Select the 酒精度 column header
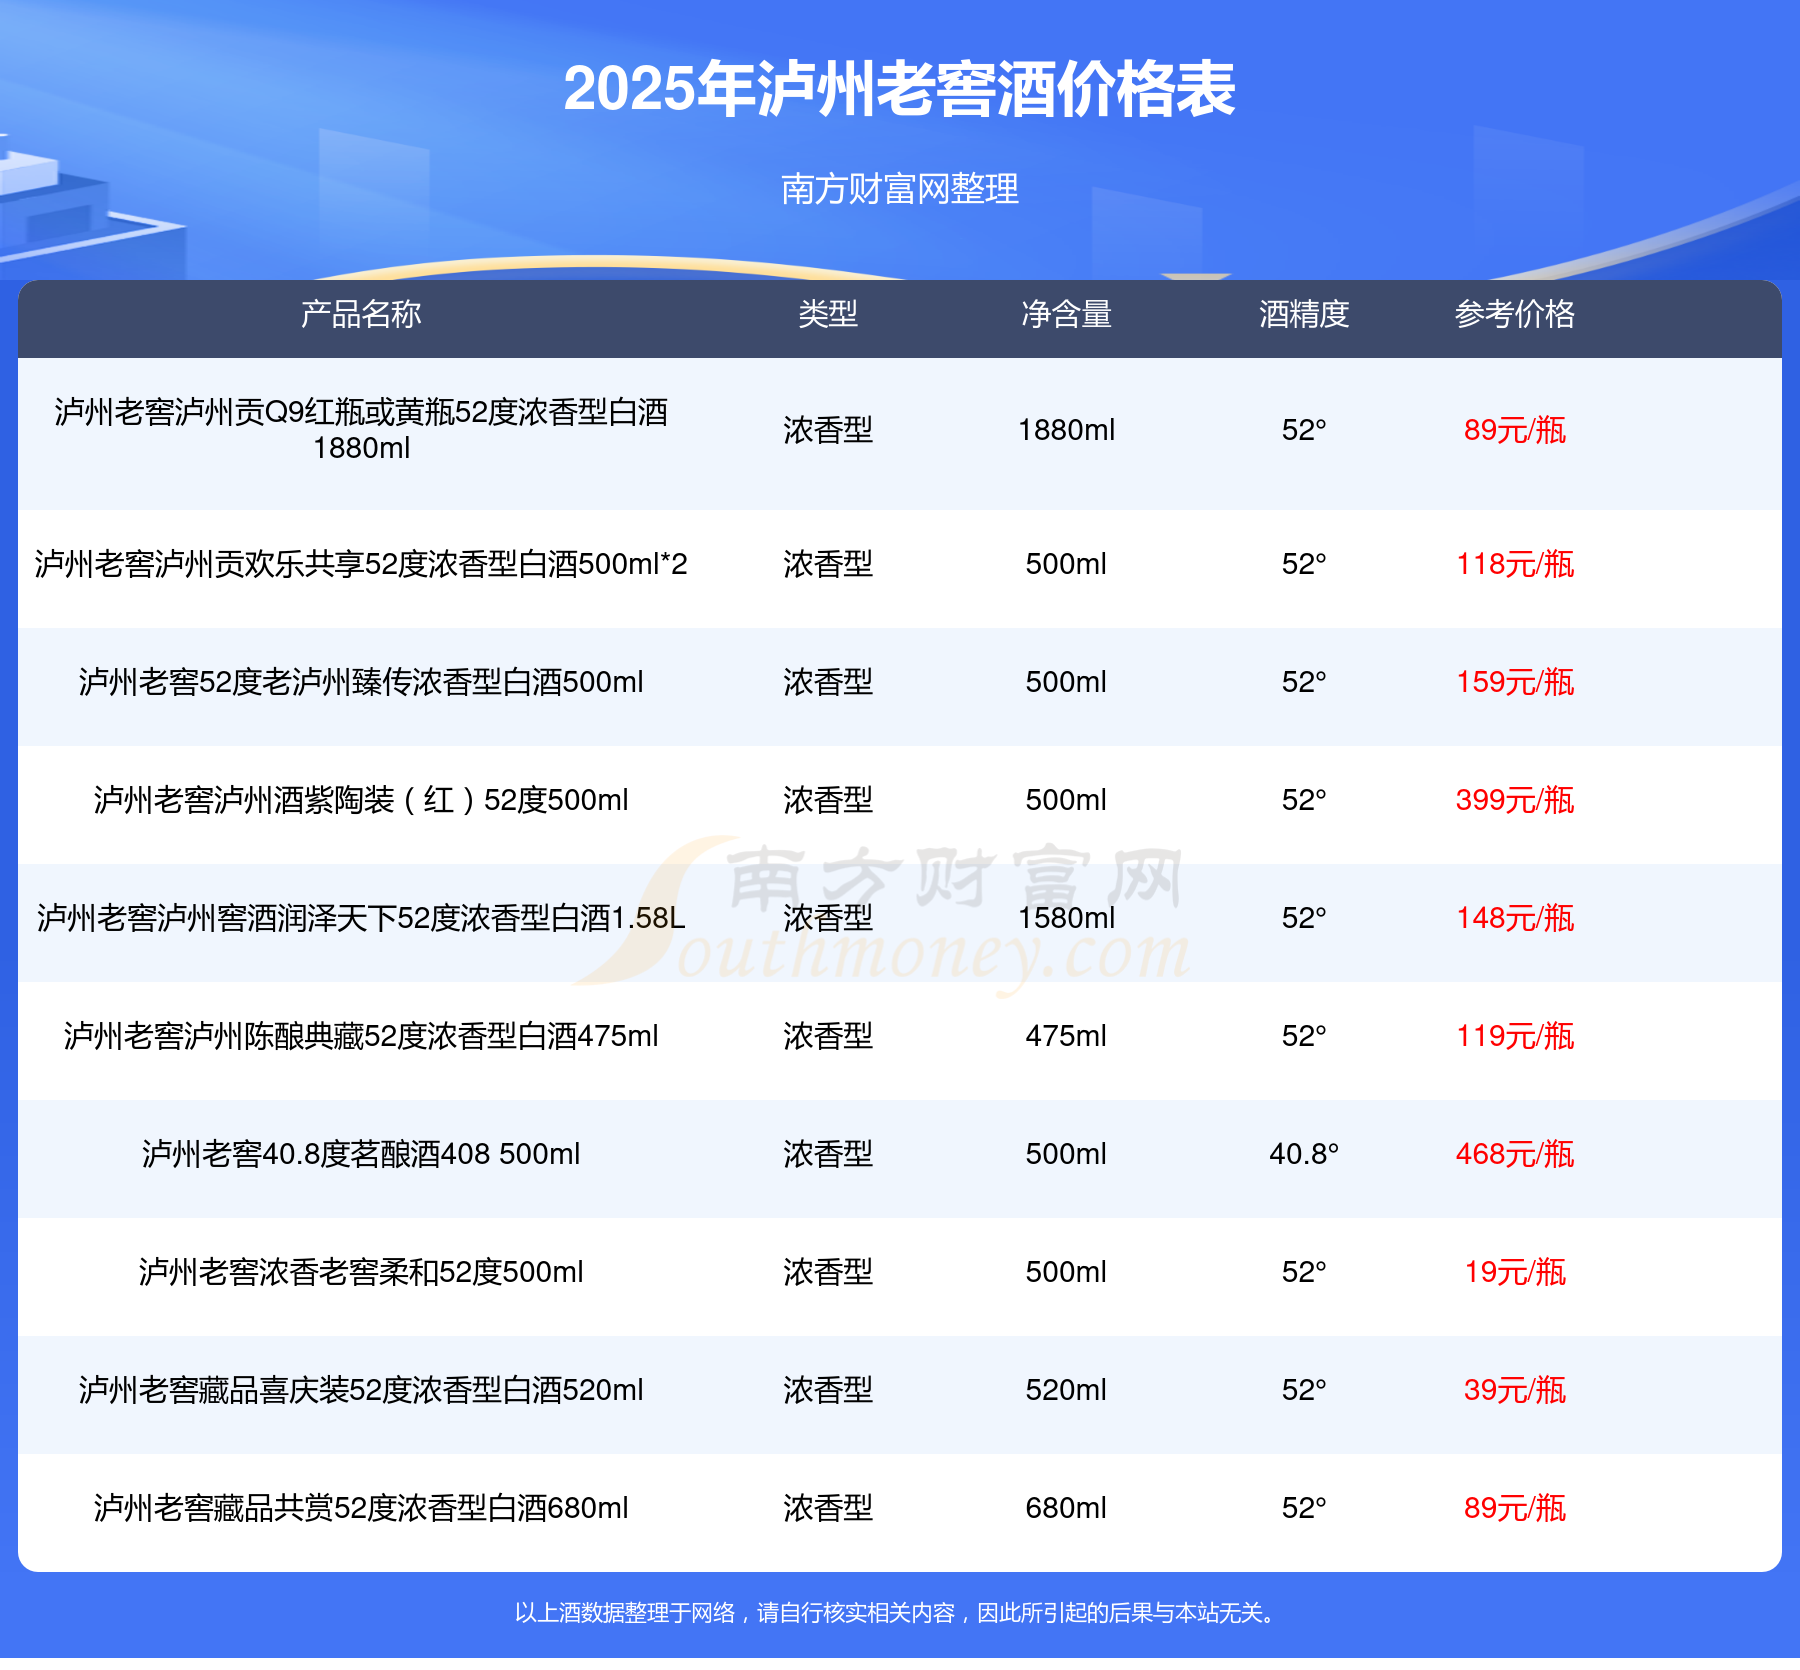 coord(1304,314)
